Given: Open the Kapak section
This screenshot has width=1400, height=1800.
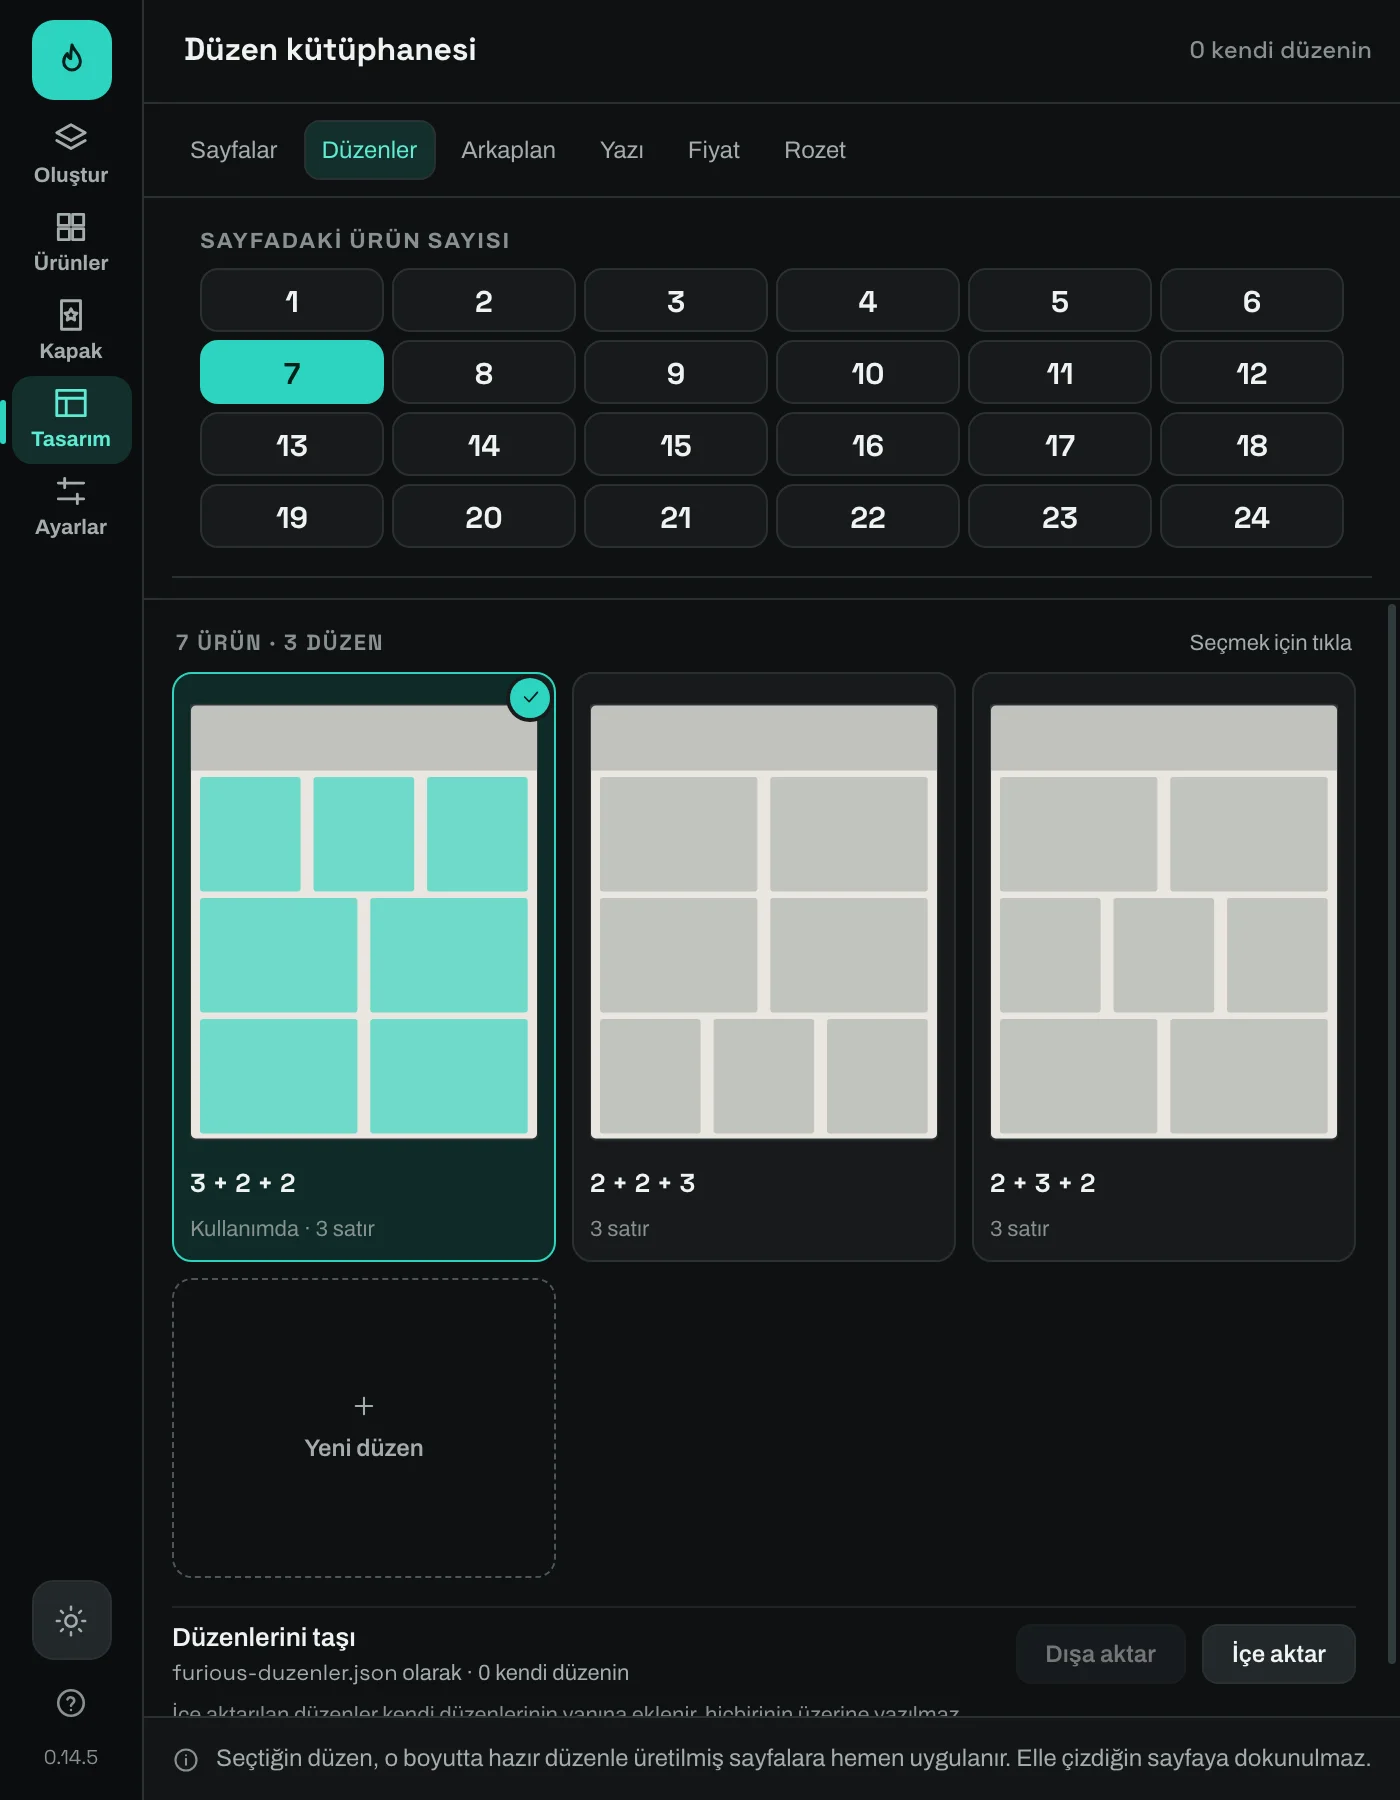Looking at the screenshot, I should [x=71, y=330].
